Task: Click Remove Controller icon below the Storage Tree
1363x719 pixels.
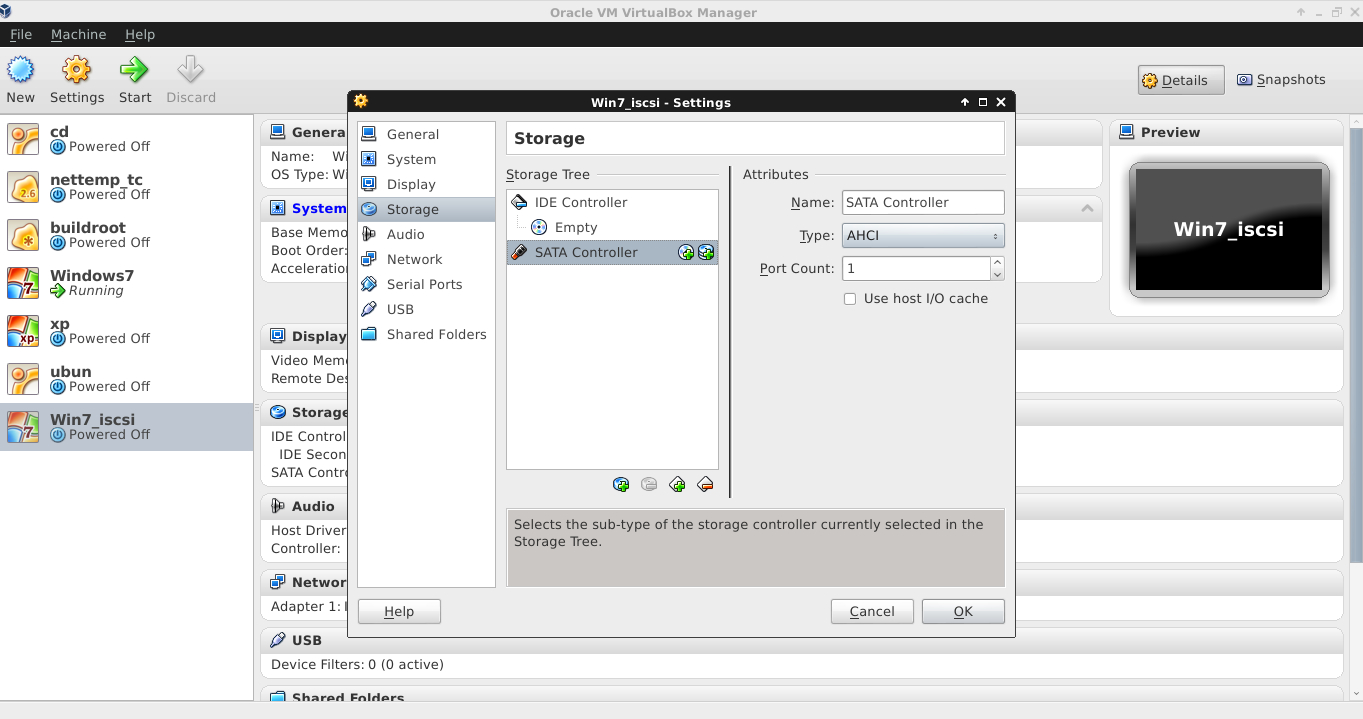Action: 705,485
